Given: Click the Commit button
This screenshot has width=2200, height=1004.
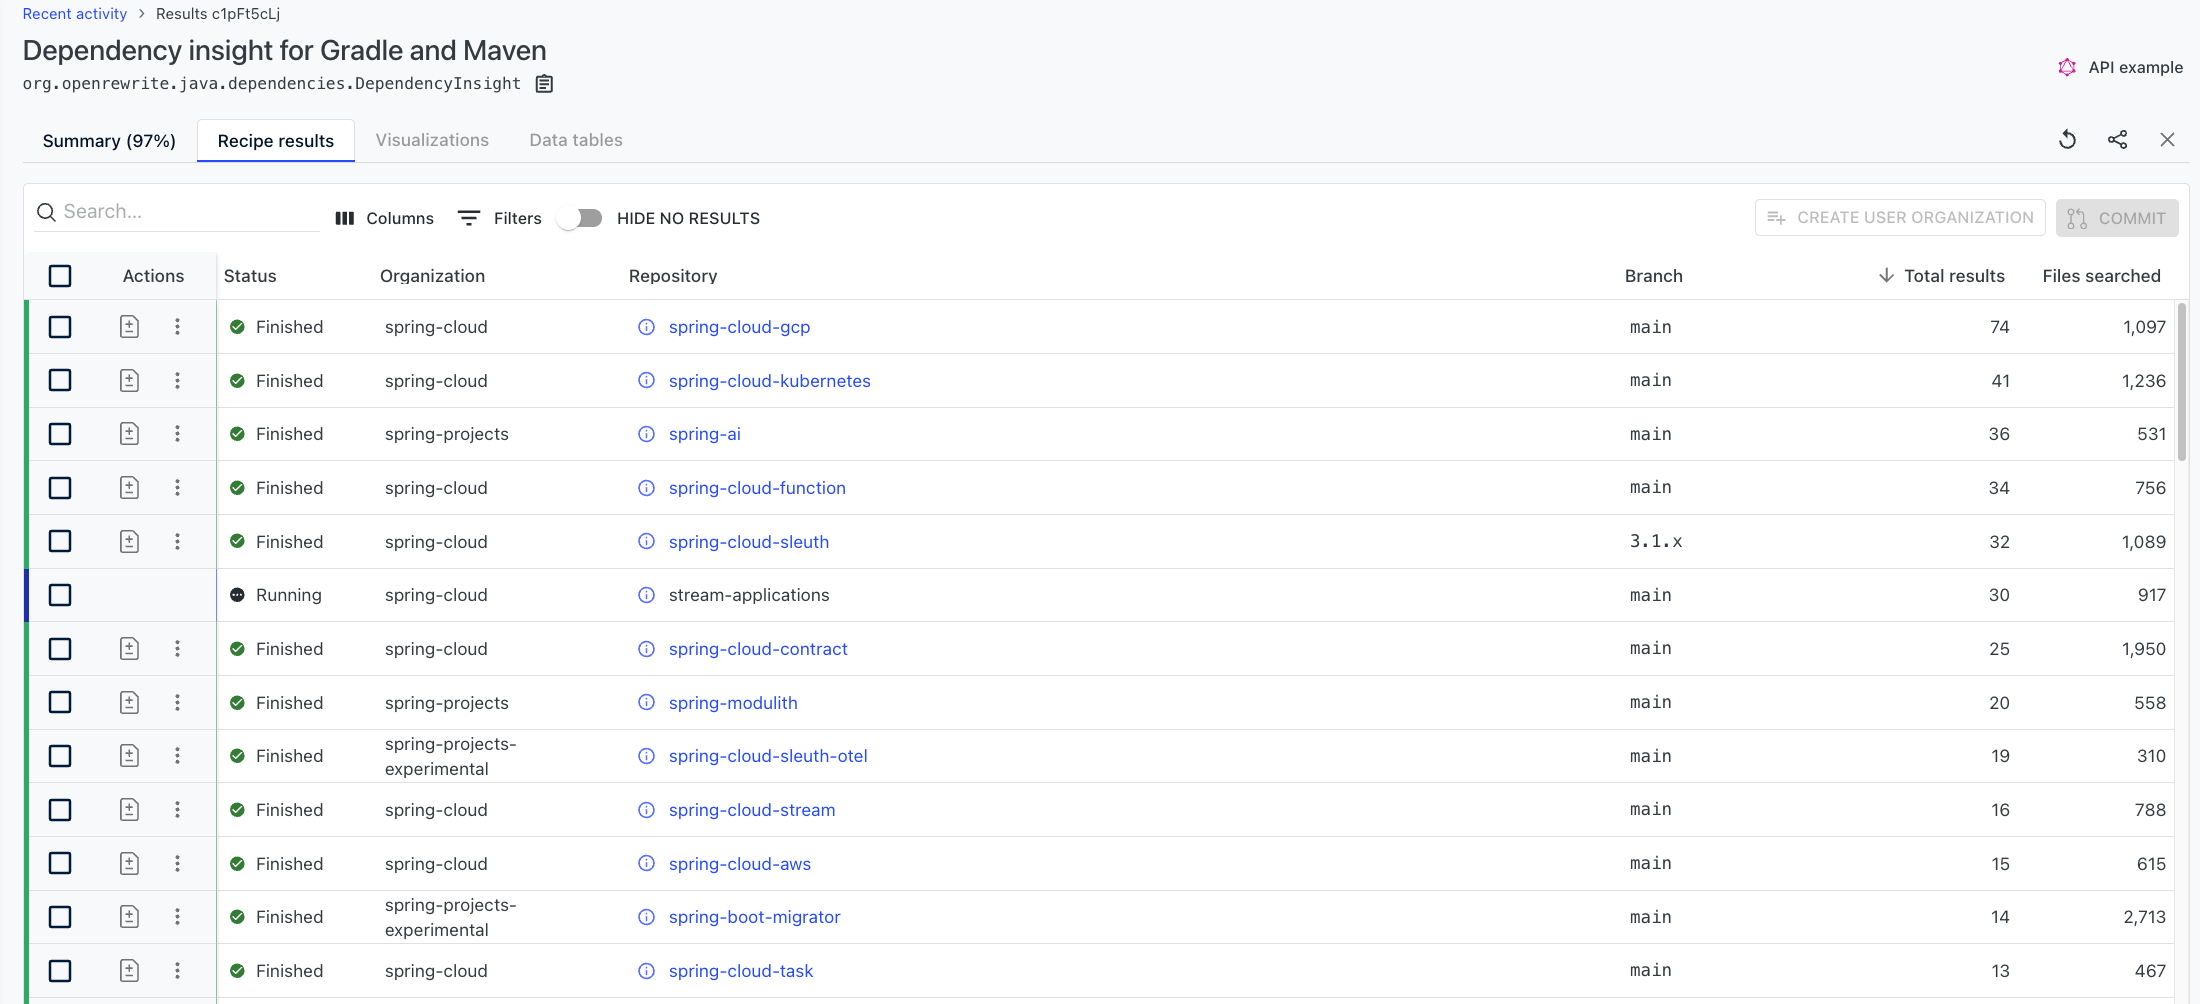Looking at the screenshot, I should 2117,218.
